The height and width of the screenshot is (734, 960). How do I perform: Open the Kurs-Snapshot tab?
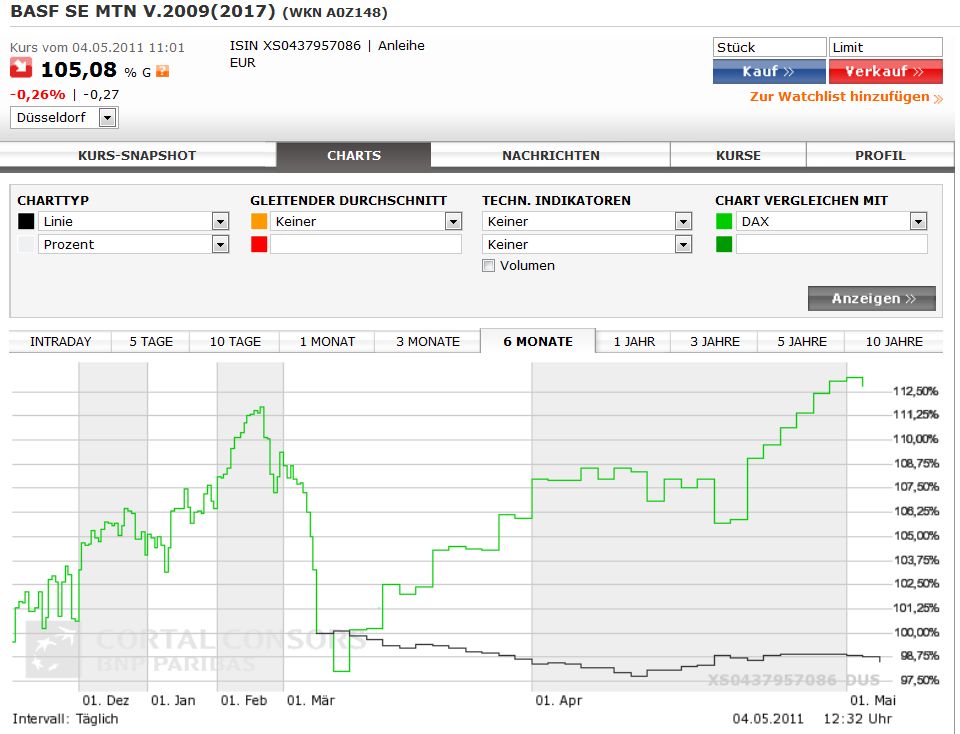click(137, 155)
